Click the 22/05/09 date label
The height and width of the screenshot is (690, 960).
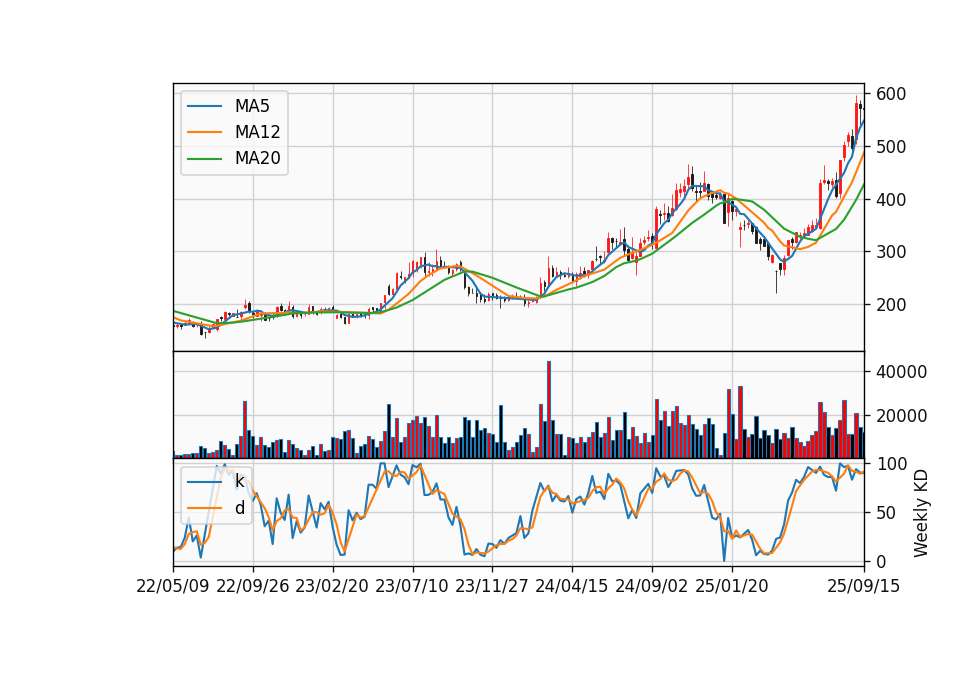173,586
